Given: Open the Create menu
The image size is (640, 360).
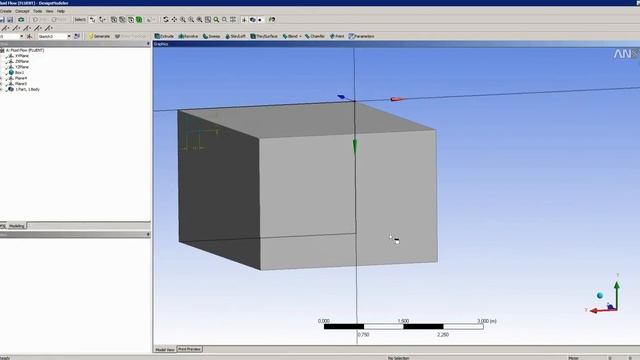Looking at the screenshot, I should (6, 11).
